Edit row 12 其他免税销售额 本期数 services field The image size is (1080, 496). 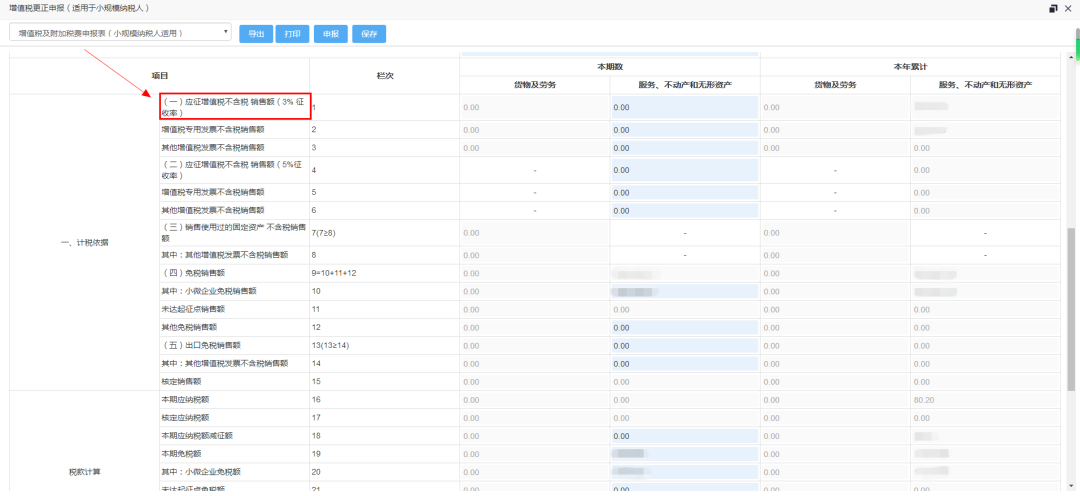(x=685, y=327)
